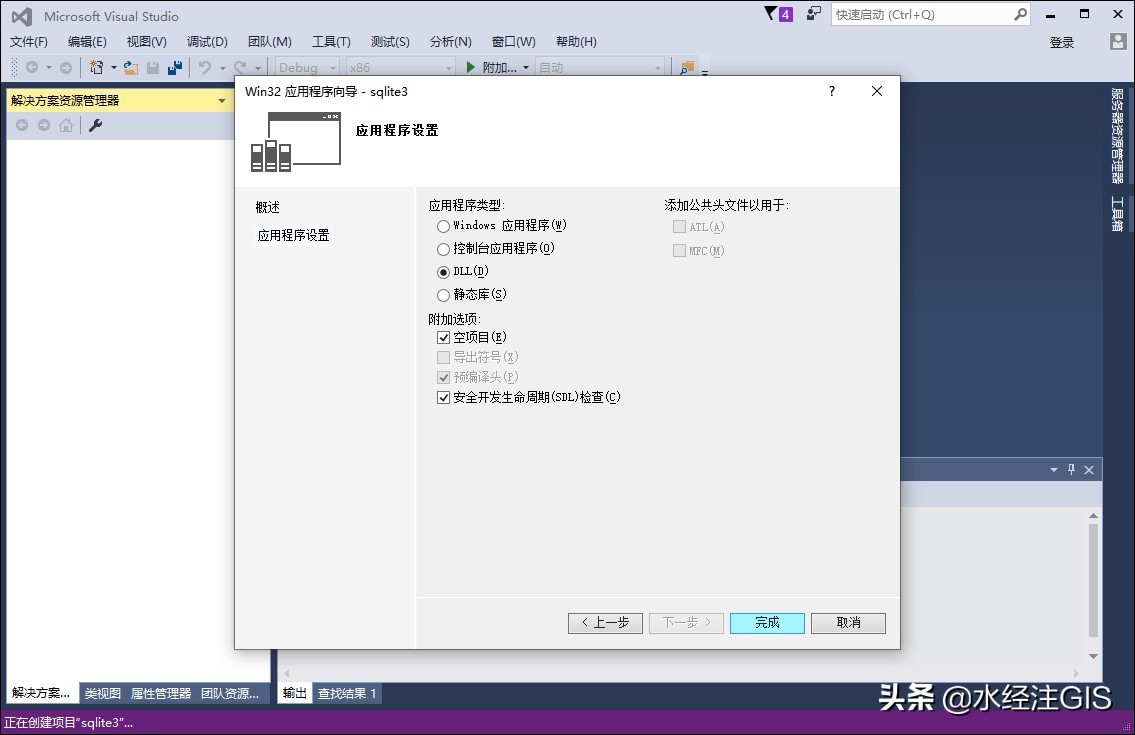Select the 静态库 radio button
The image size is (1135, 735).
[443, 295]
